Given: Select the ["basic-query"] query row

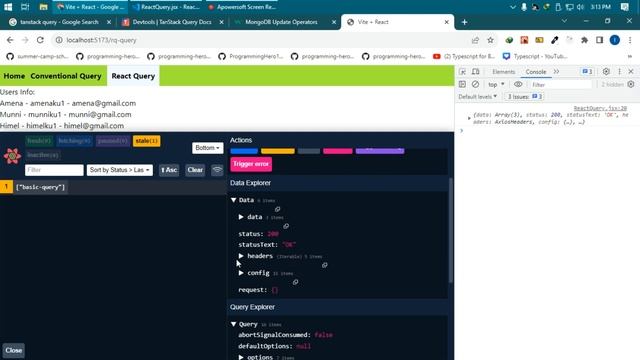Looking at the screenshot, I should click(112, 187).
